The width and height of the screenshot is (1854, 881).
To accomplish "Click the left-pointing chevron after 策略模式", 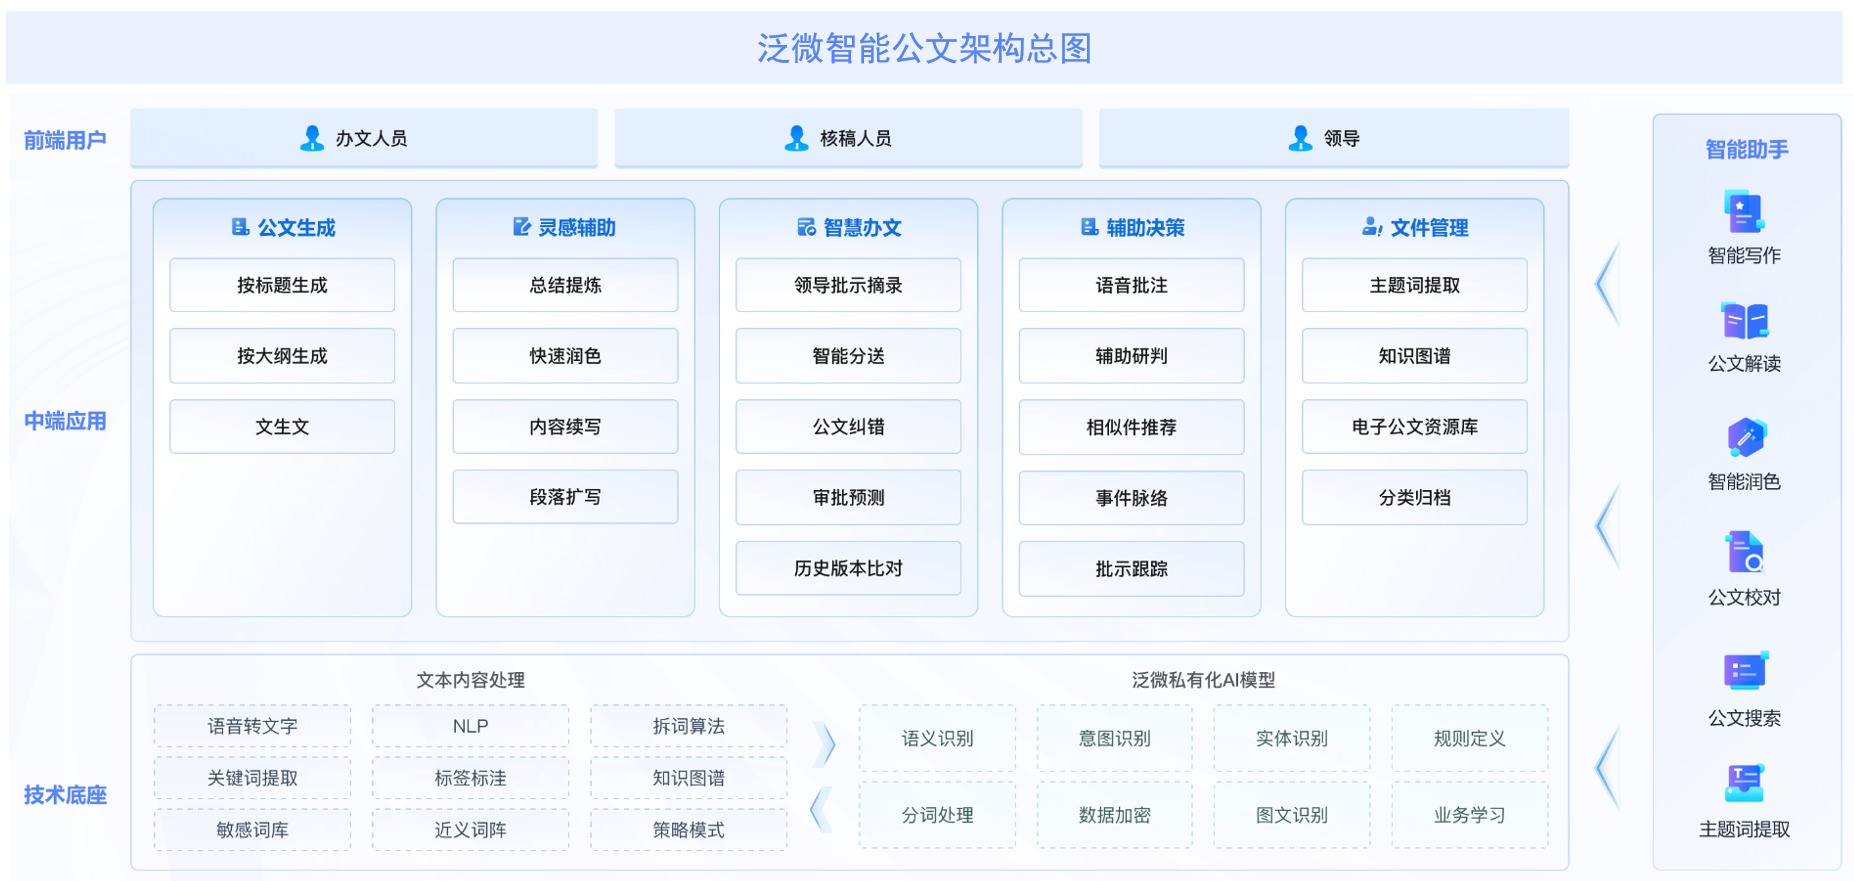I will 820,809.
